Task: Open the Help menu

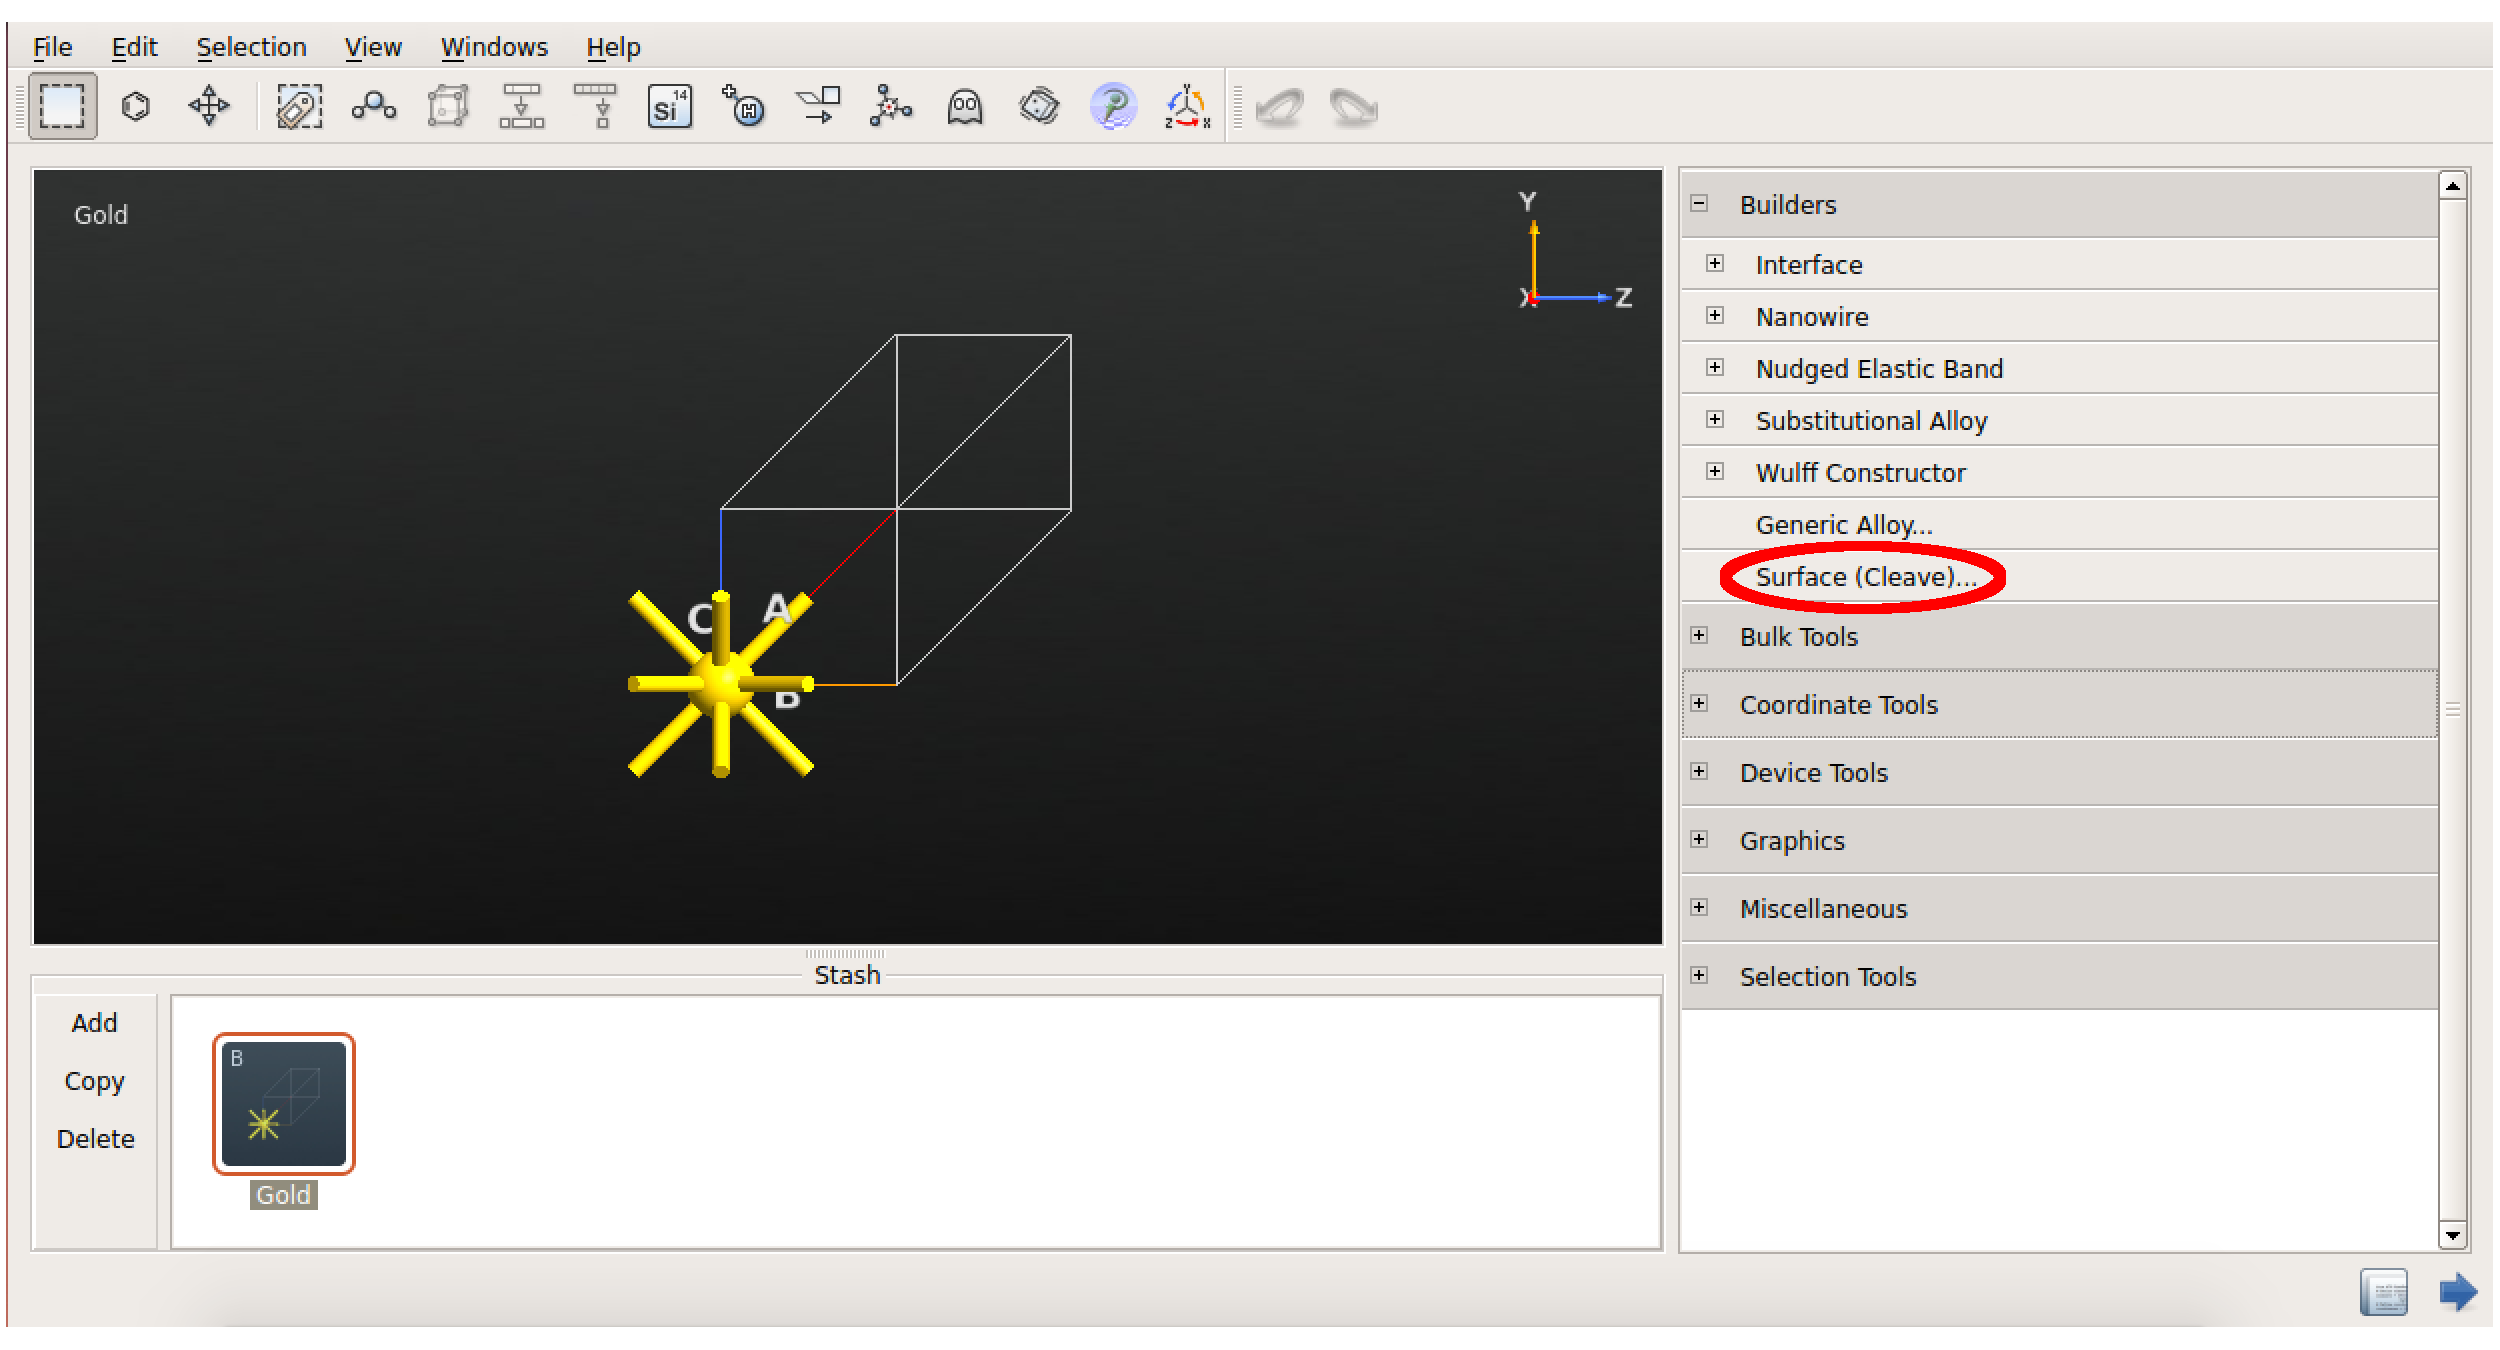Action: coord(613,47)
